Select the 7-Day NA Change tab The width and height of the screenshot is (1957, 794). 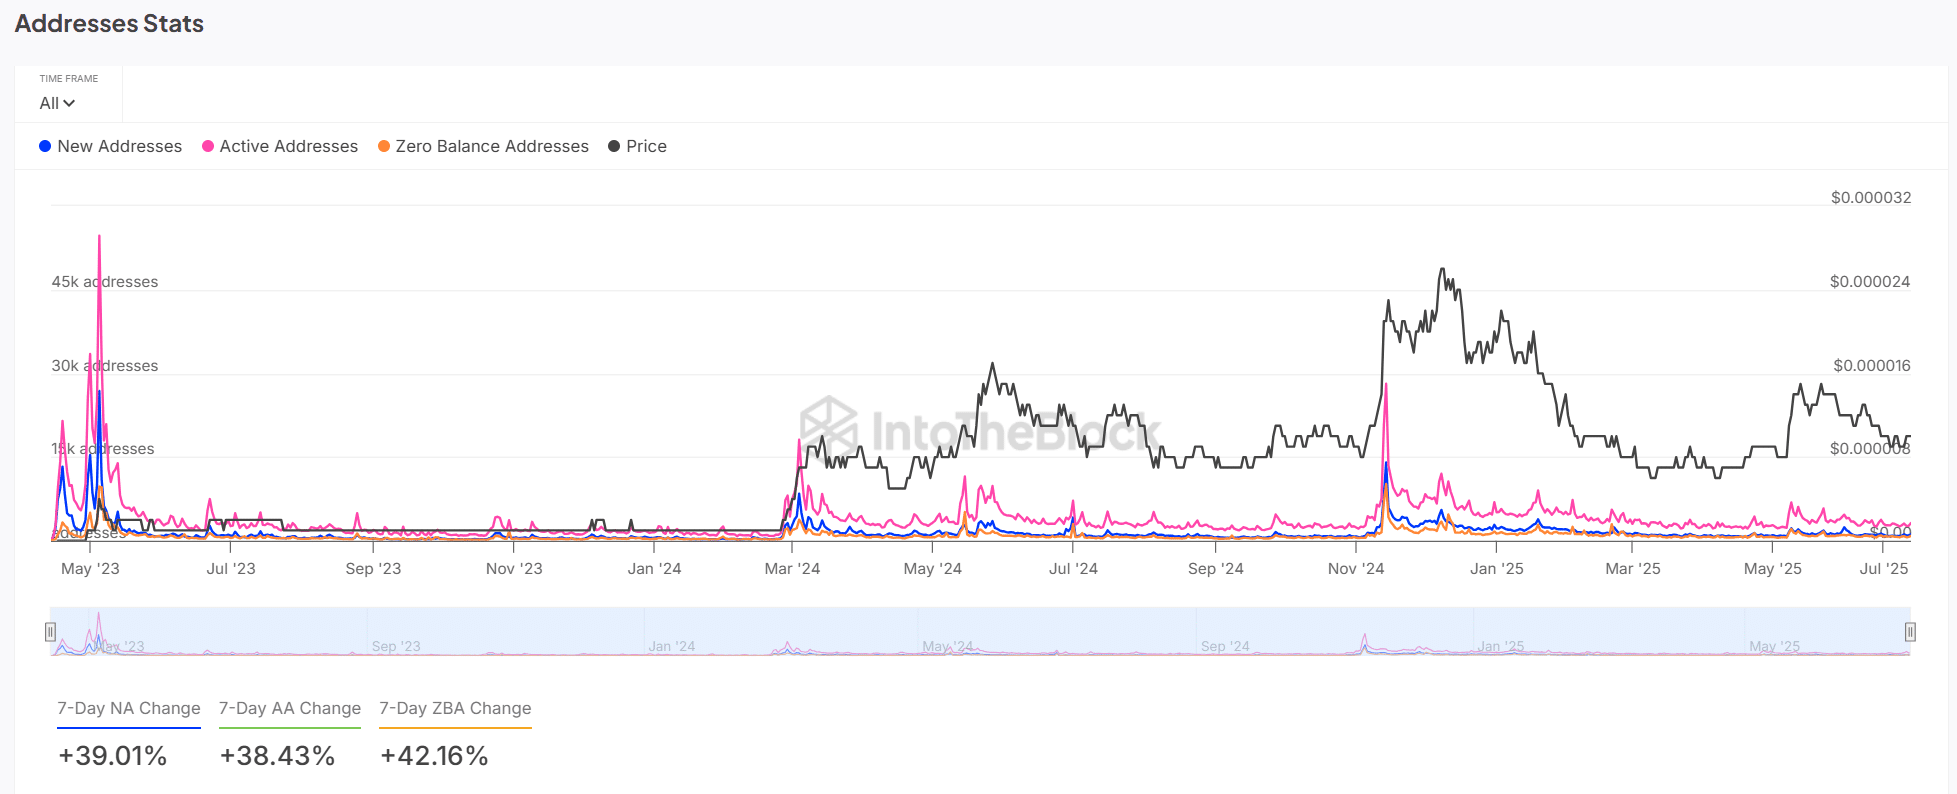129,708
